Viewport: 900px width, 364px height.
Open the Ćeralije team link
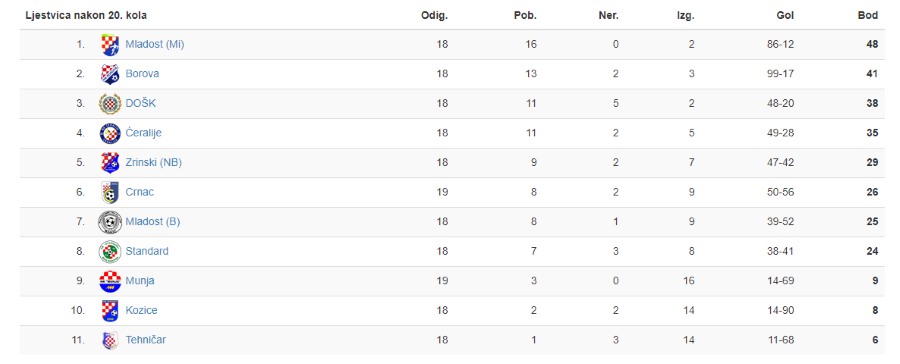143,133
